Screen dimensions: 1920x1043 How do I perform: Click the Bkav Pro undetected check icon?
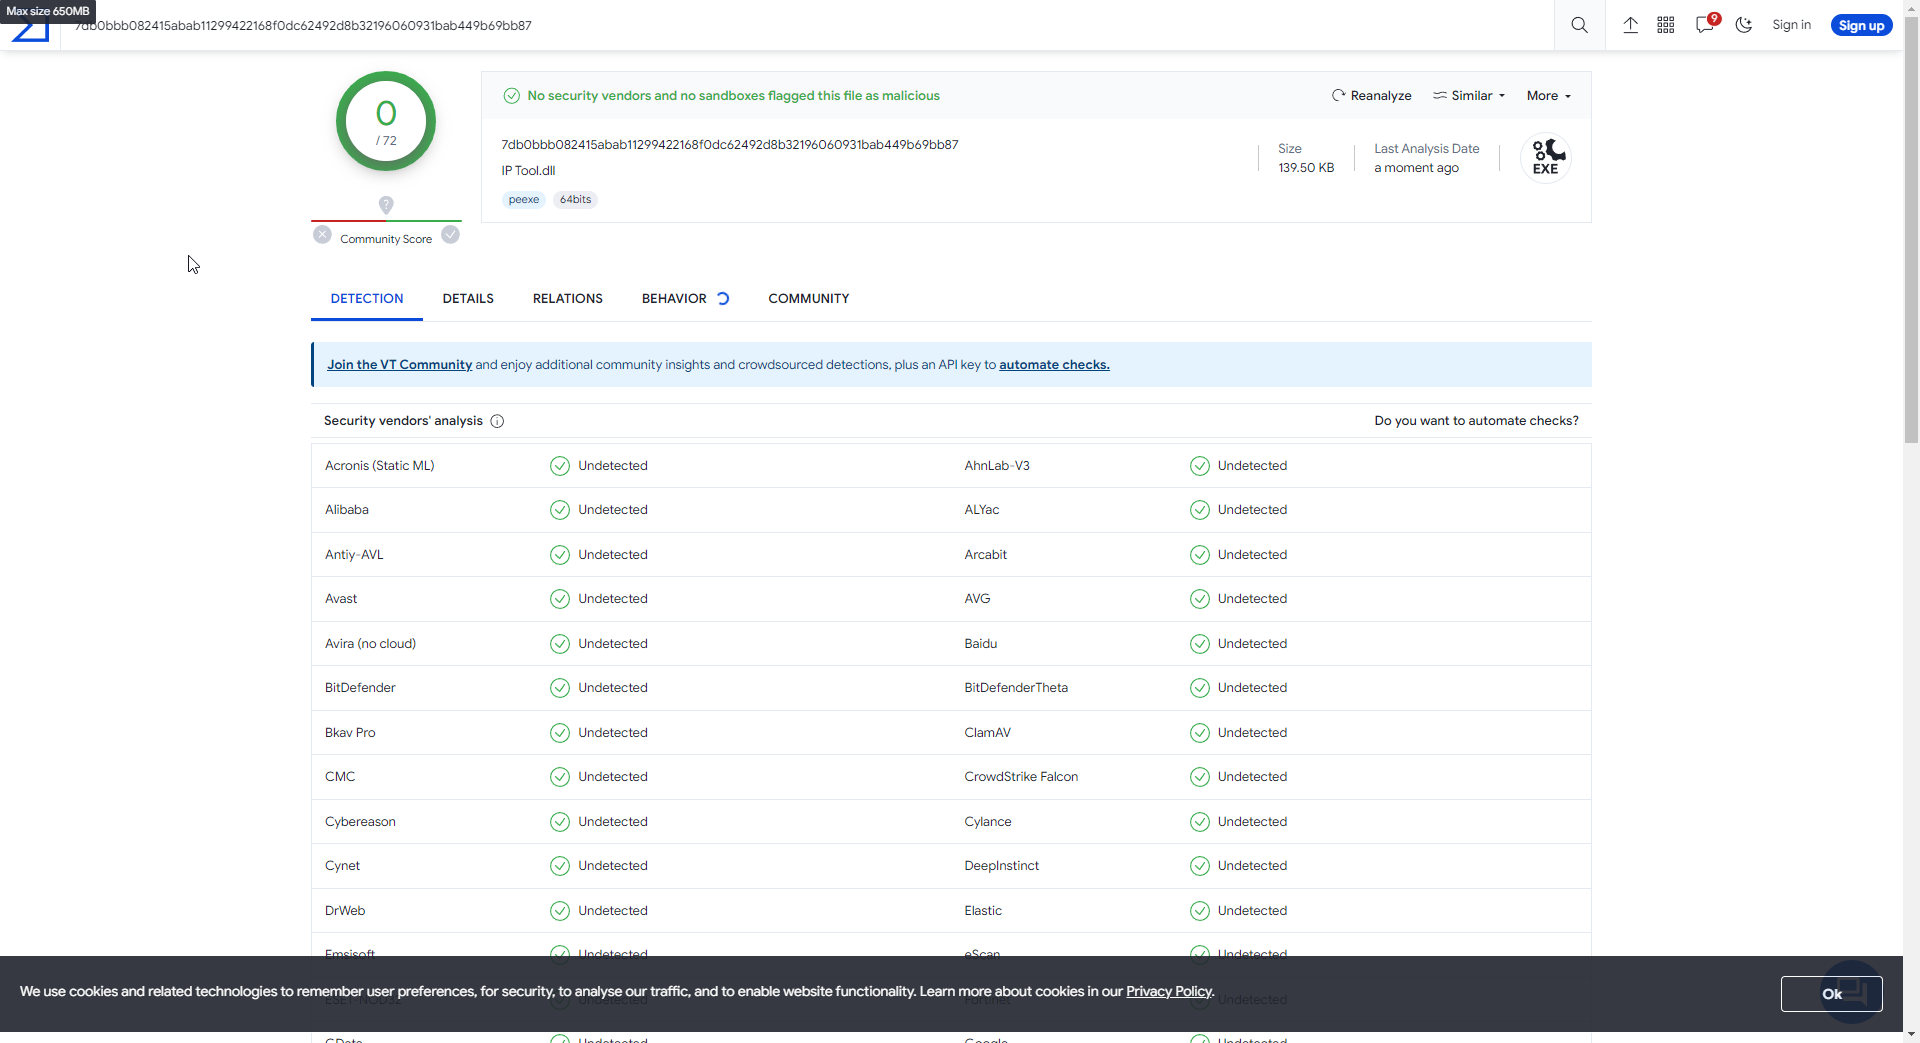[560, 733]
